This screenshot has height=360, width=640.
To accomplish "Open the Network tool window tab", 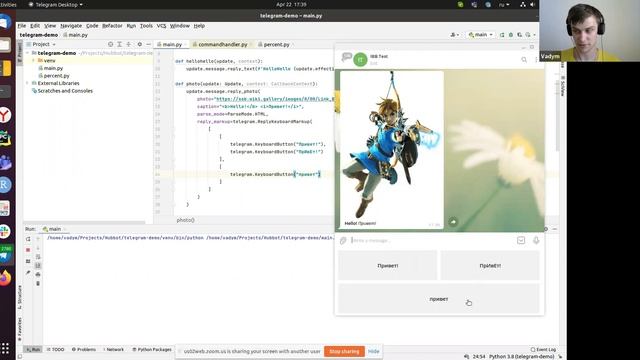I will pyautogui.click(x=113, y=349).
